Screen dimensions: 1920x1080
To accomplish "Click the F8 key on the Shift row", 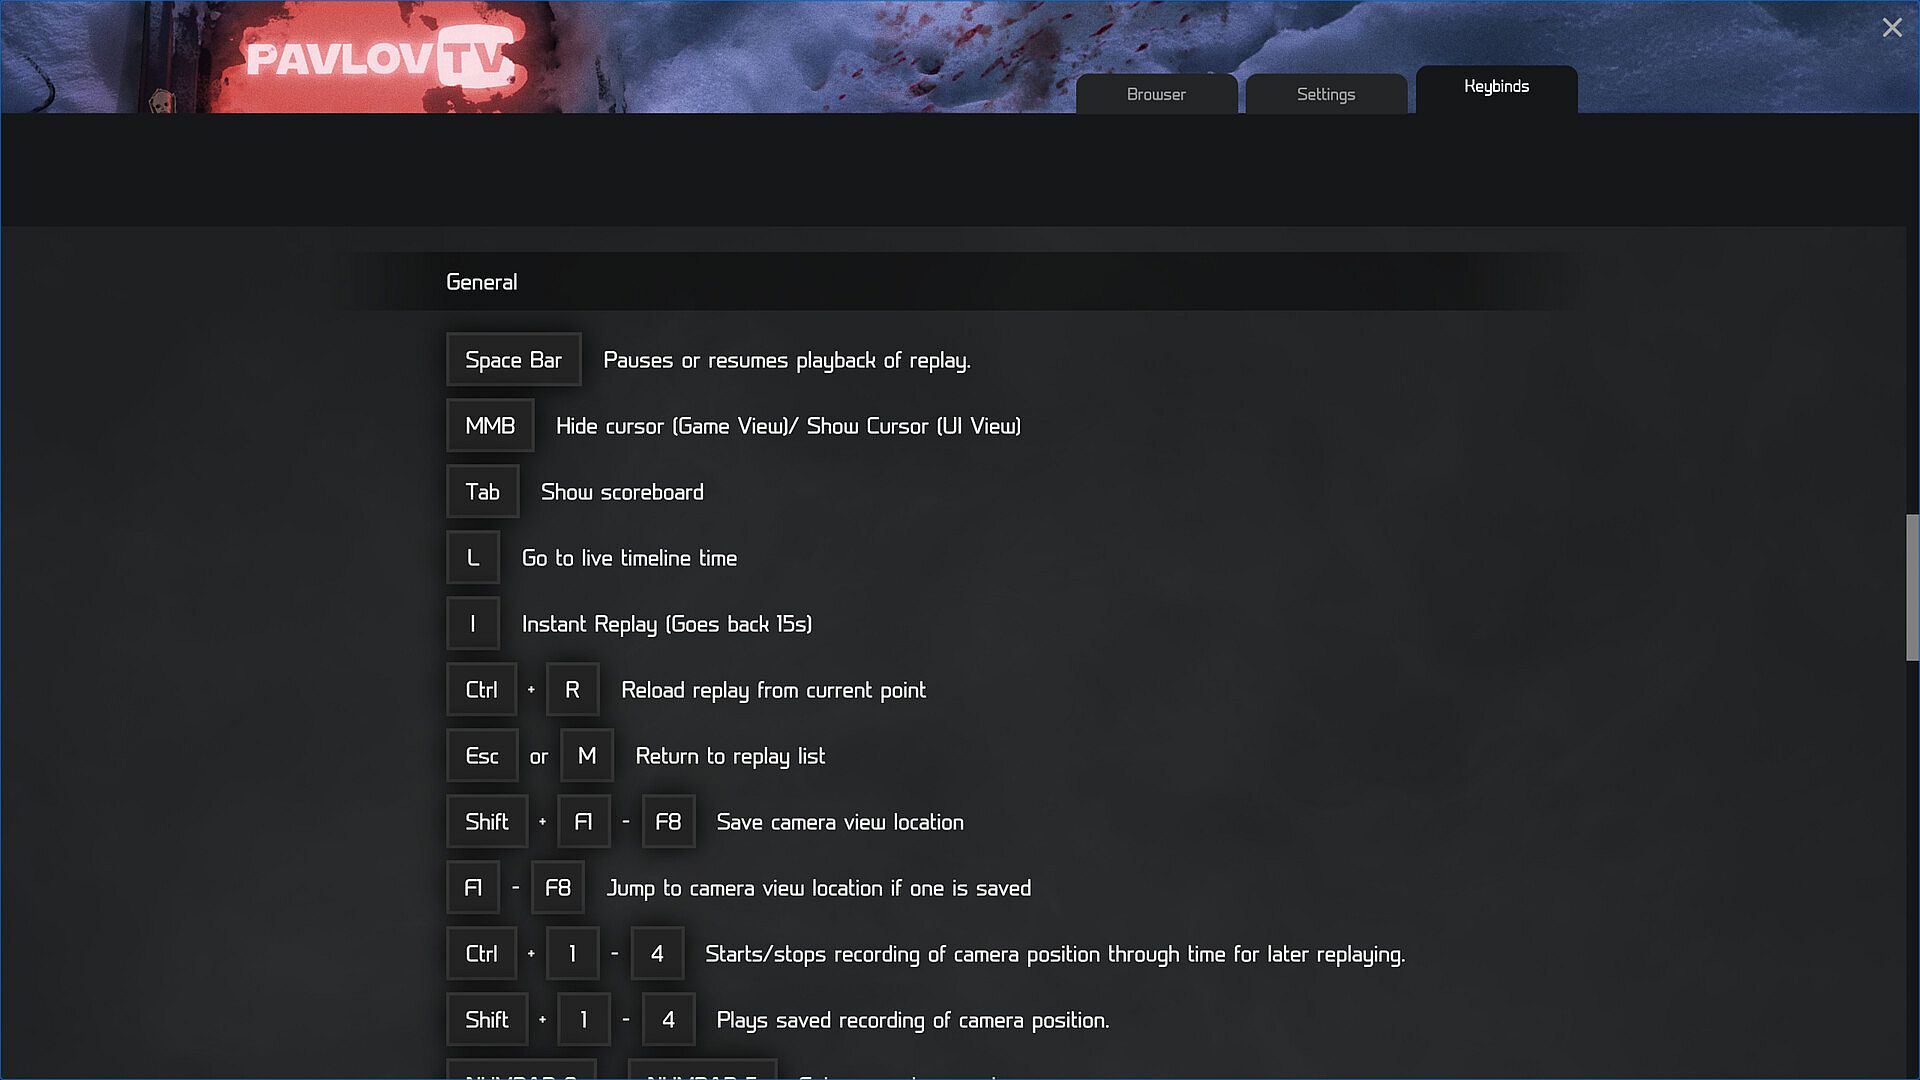I will [668, 822].
